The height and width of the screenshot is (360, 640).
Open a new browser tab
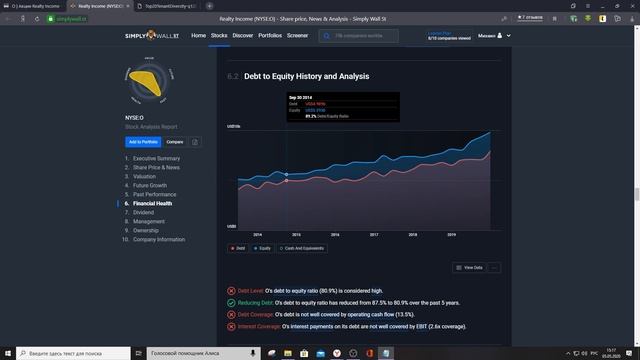[x=209, y=6]
